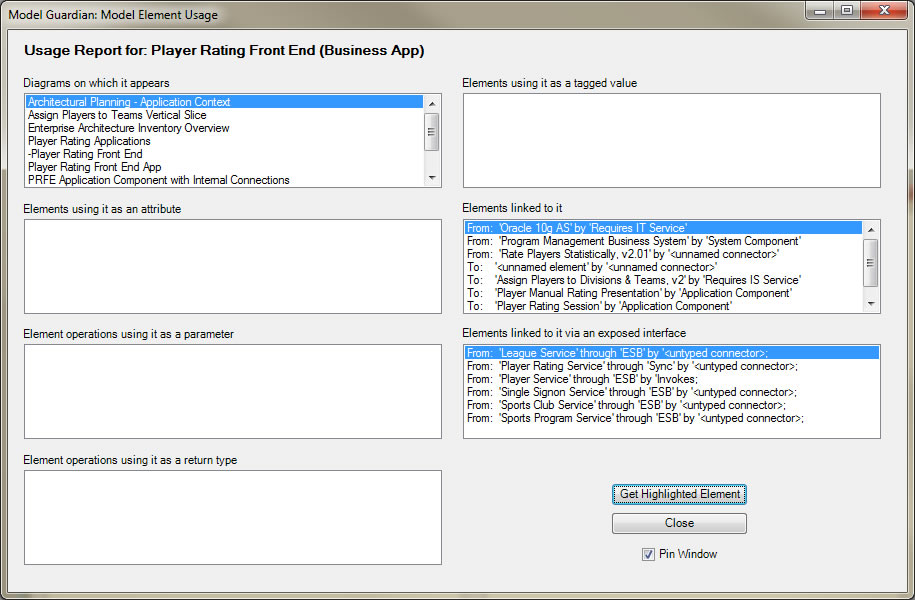915x600 pixels.
Task: Select 'Sports Club Service' through 'ESB' row
Action: point(672,405)
